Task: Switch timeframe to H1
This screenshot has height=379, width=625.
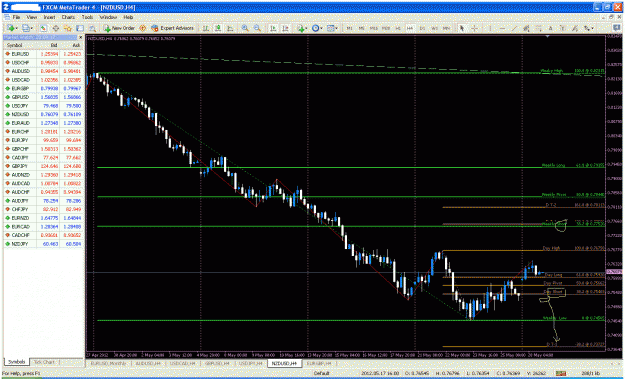Action: tap(398, 28)
